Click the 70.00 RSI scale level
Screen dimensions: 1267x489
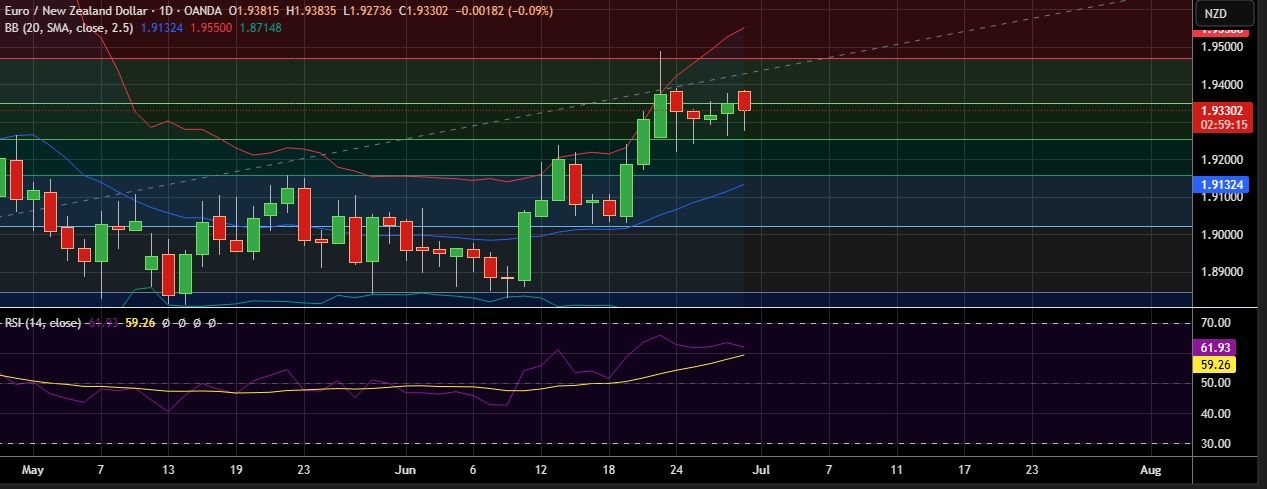(x=1216, y=323)
